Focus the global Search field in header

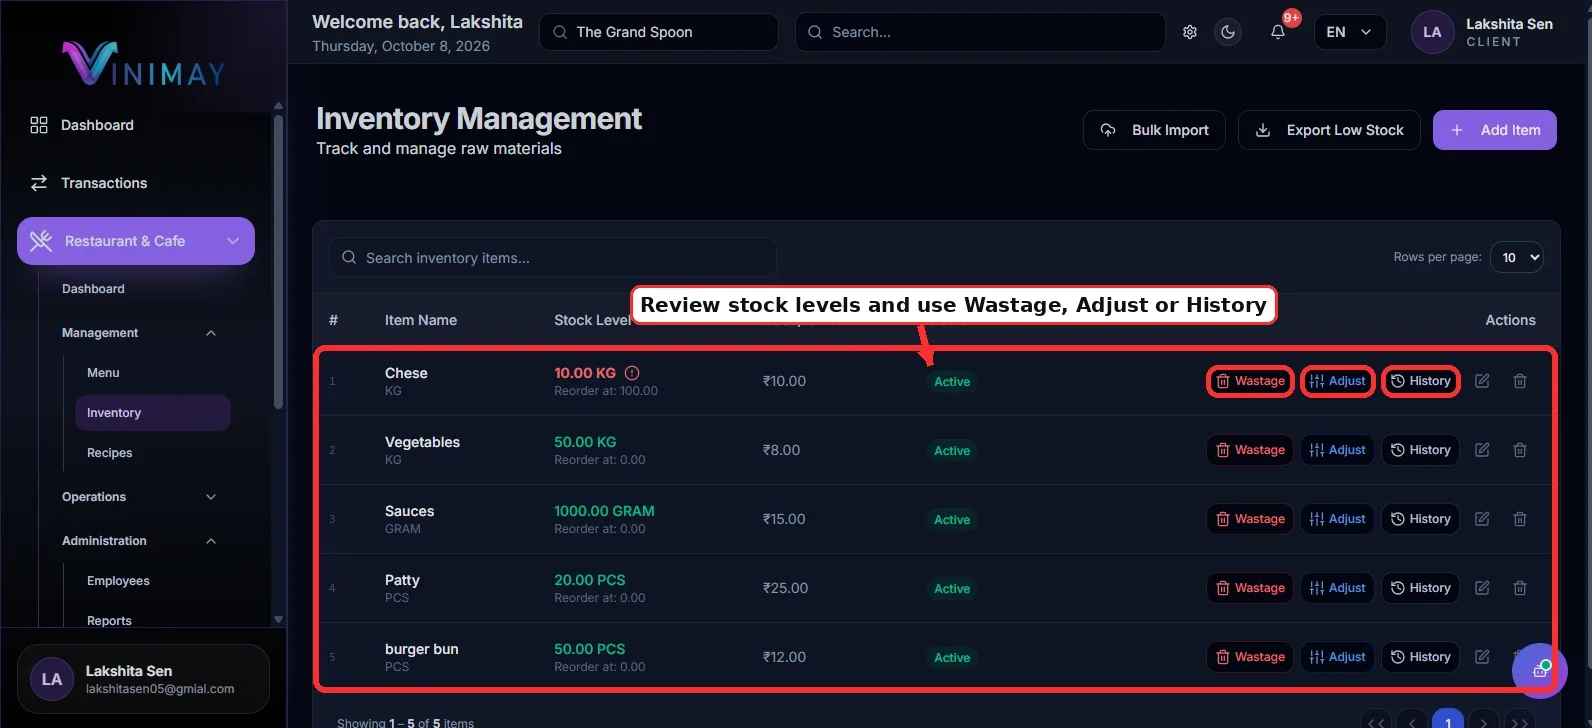pyautogui.click(x=980, y=32)
